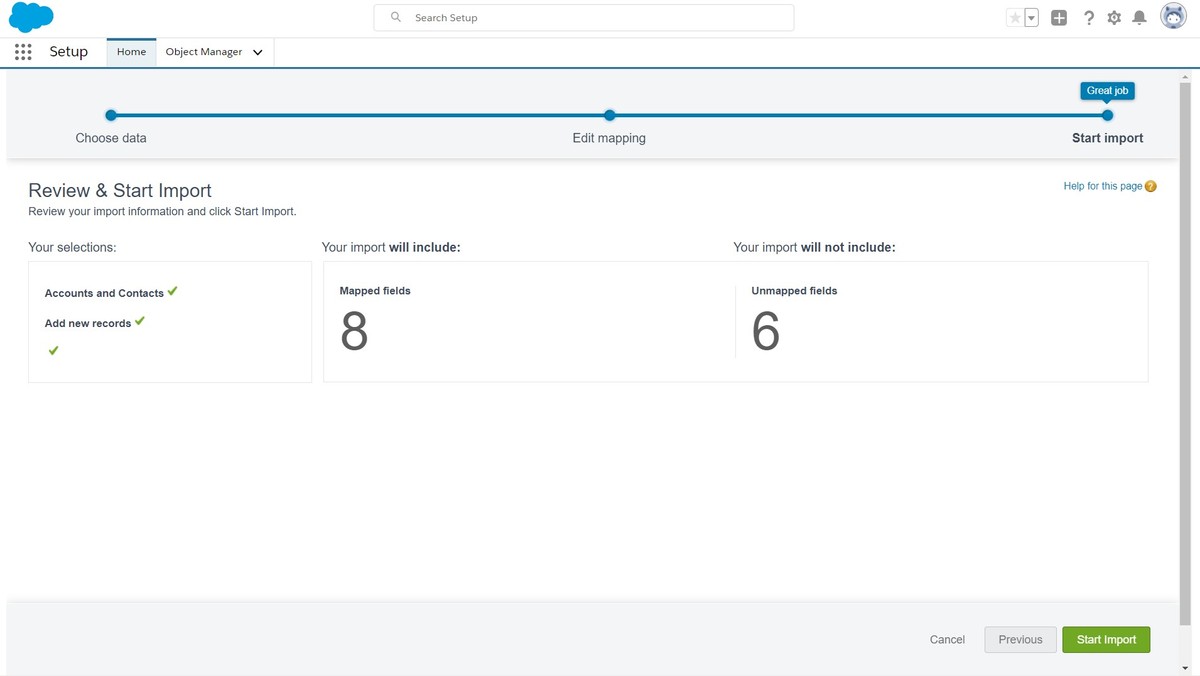Open the favorites list dropdown arrow

pyautogui.click(x=1030, y=17)
